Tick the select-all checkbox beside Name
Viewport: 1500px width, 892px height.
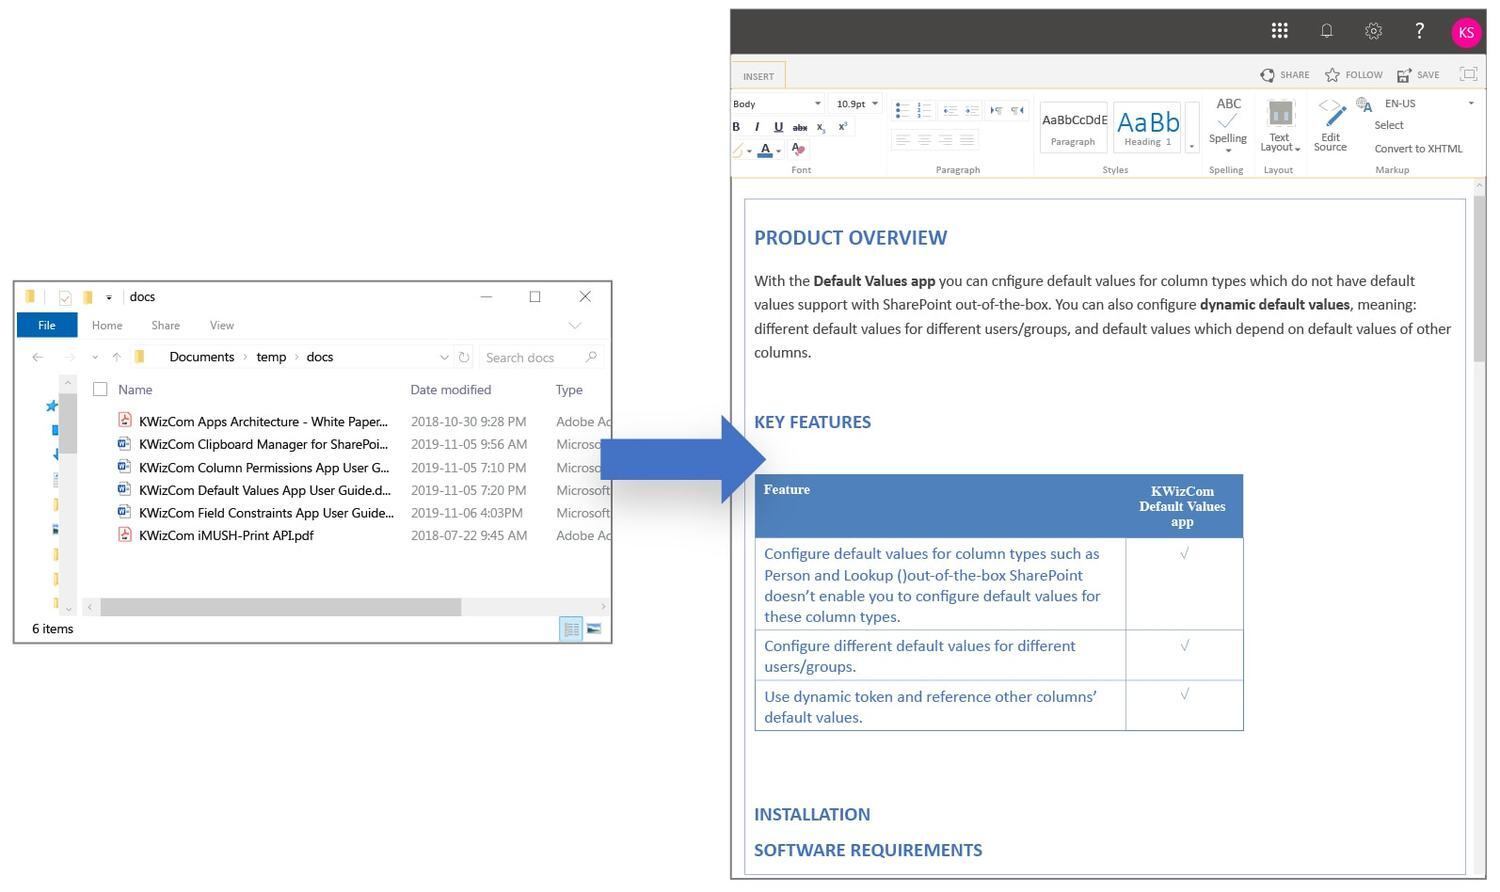[100, 389]
